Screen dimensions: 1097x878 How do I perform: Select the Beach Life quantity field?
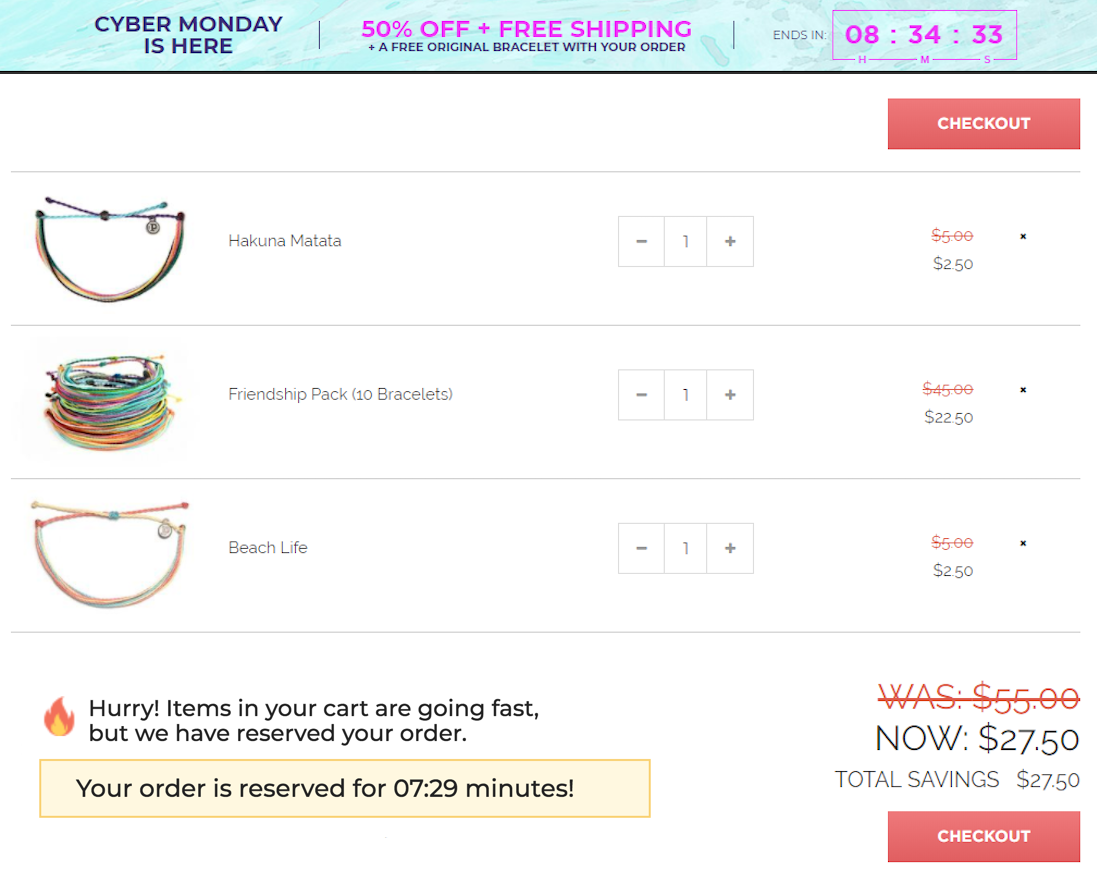[x=686, y=548]
